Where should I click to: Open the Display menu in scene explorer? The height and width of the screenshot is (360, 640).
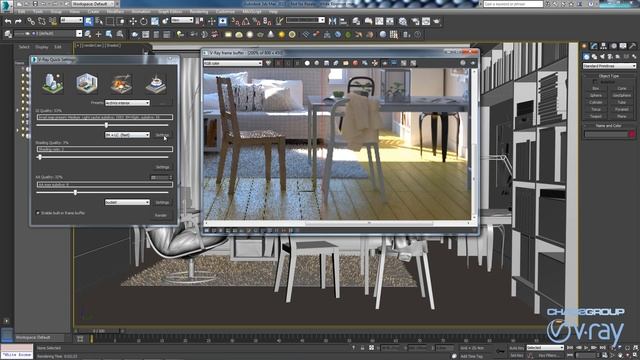coord(42,47)
